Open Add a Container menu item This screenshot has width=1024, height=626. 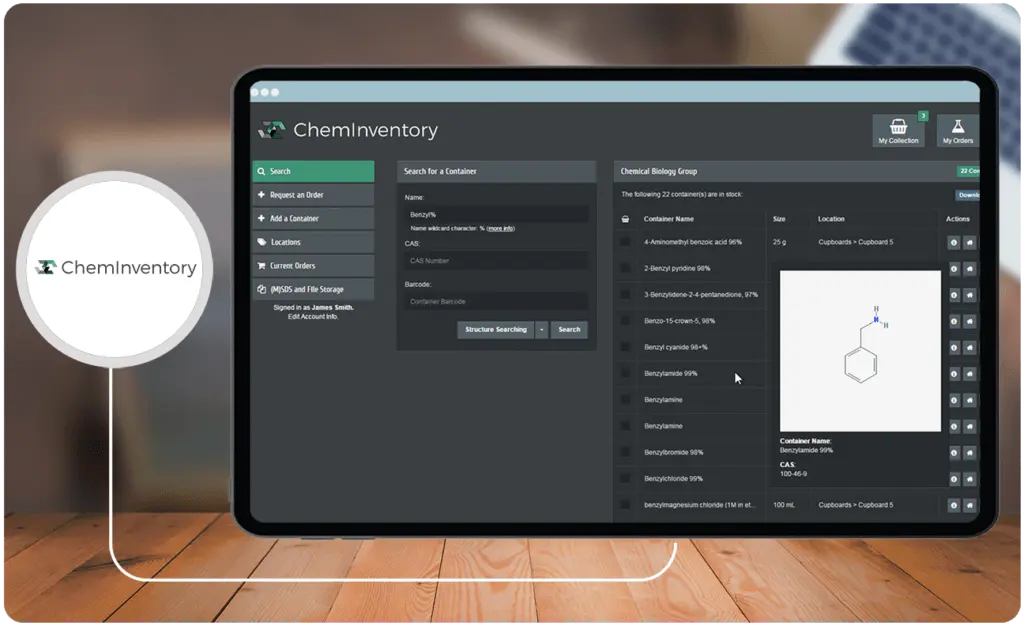(x=313, y=219)
